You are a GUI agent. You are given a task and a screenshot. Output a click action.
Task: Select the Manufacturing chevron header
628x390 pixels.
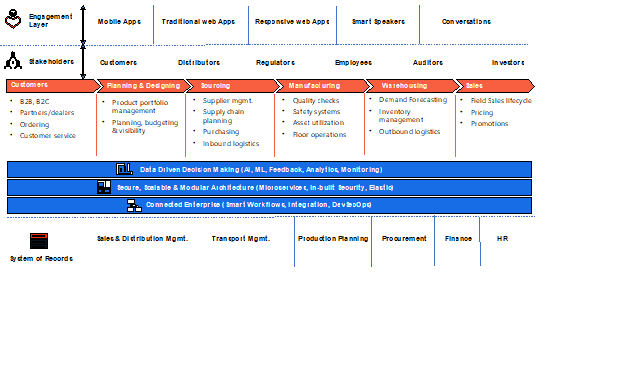324,86
